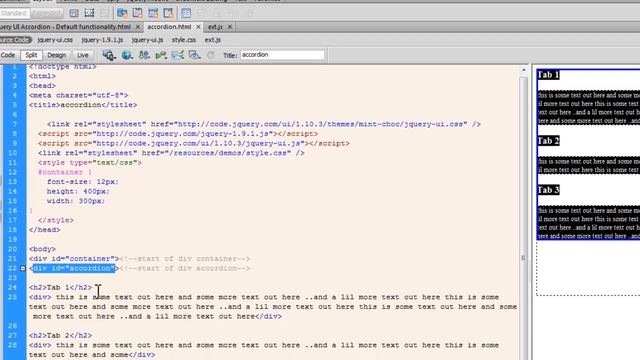Viewport: 640px width, 360px height.
Task: Click the jquery-ui.js script src line
Action: tap(193, 143)
